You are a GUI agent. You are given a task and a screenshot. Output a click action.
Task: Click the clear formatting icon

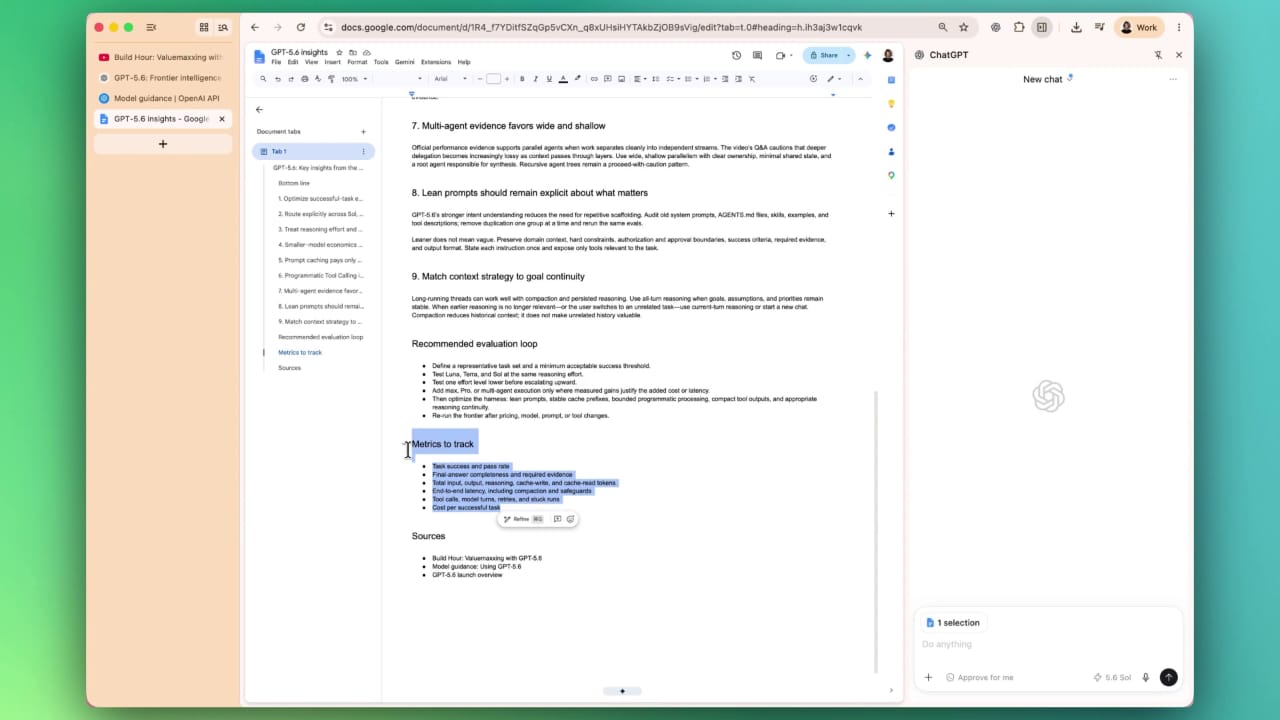coord(752,79)
